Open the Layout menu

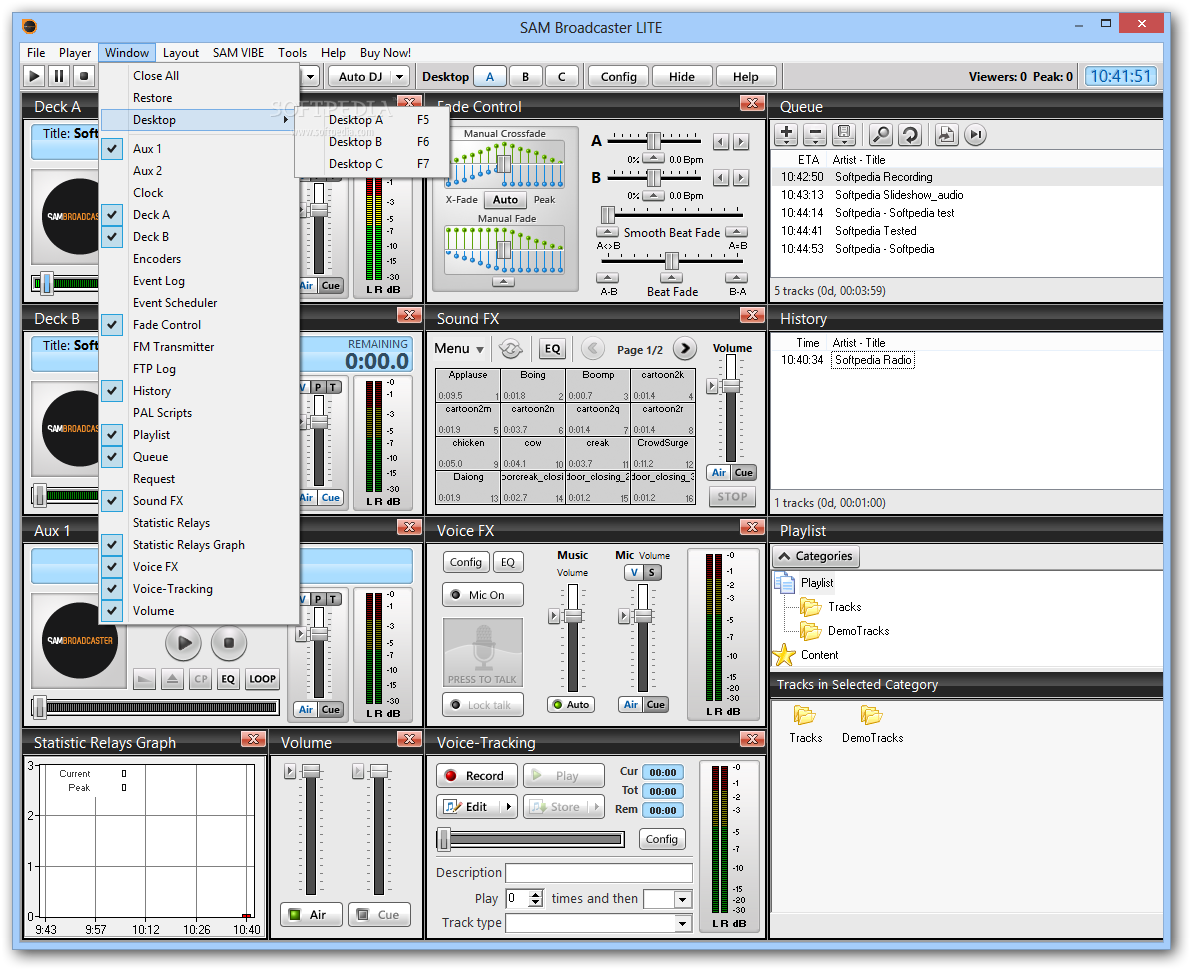181,52
